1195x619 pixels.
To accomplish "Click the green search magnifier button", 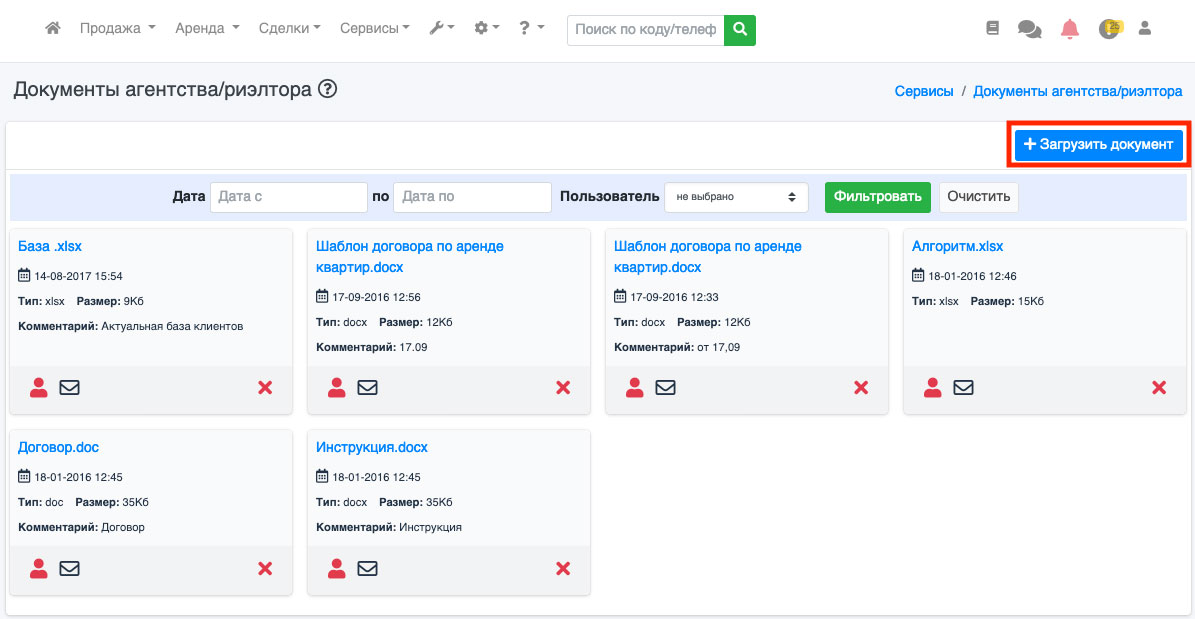I will click(740, 30).
